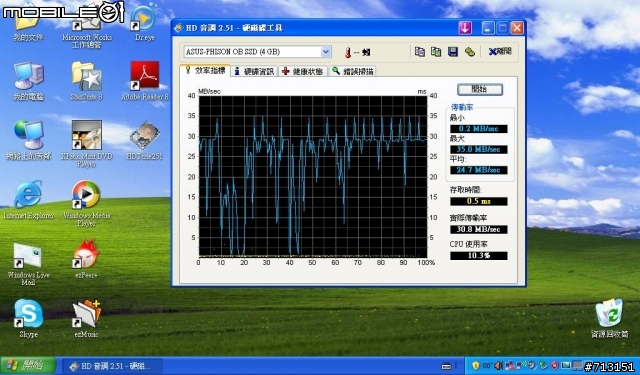
Task: Click the copy screenshot to clipboard icon
Action: point(436,51)
